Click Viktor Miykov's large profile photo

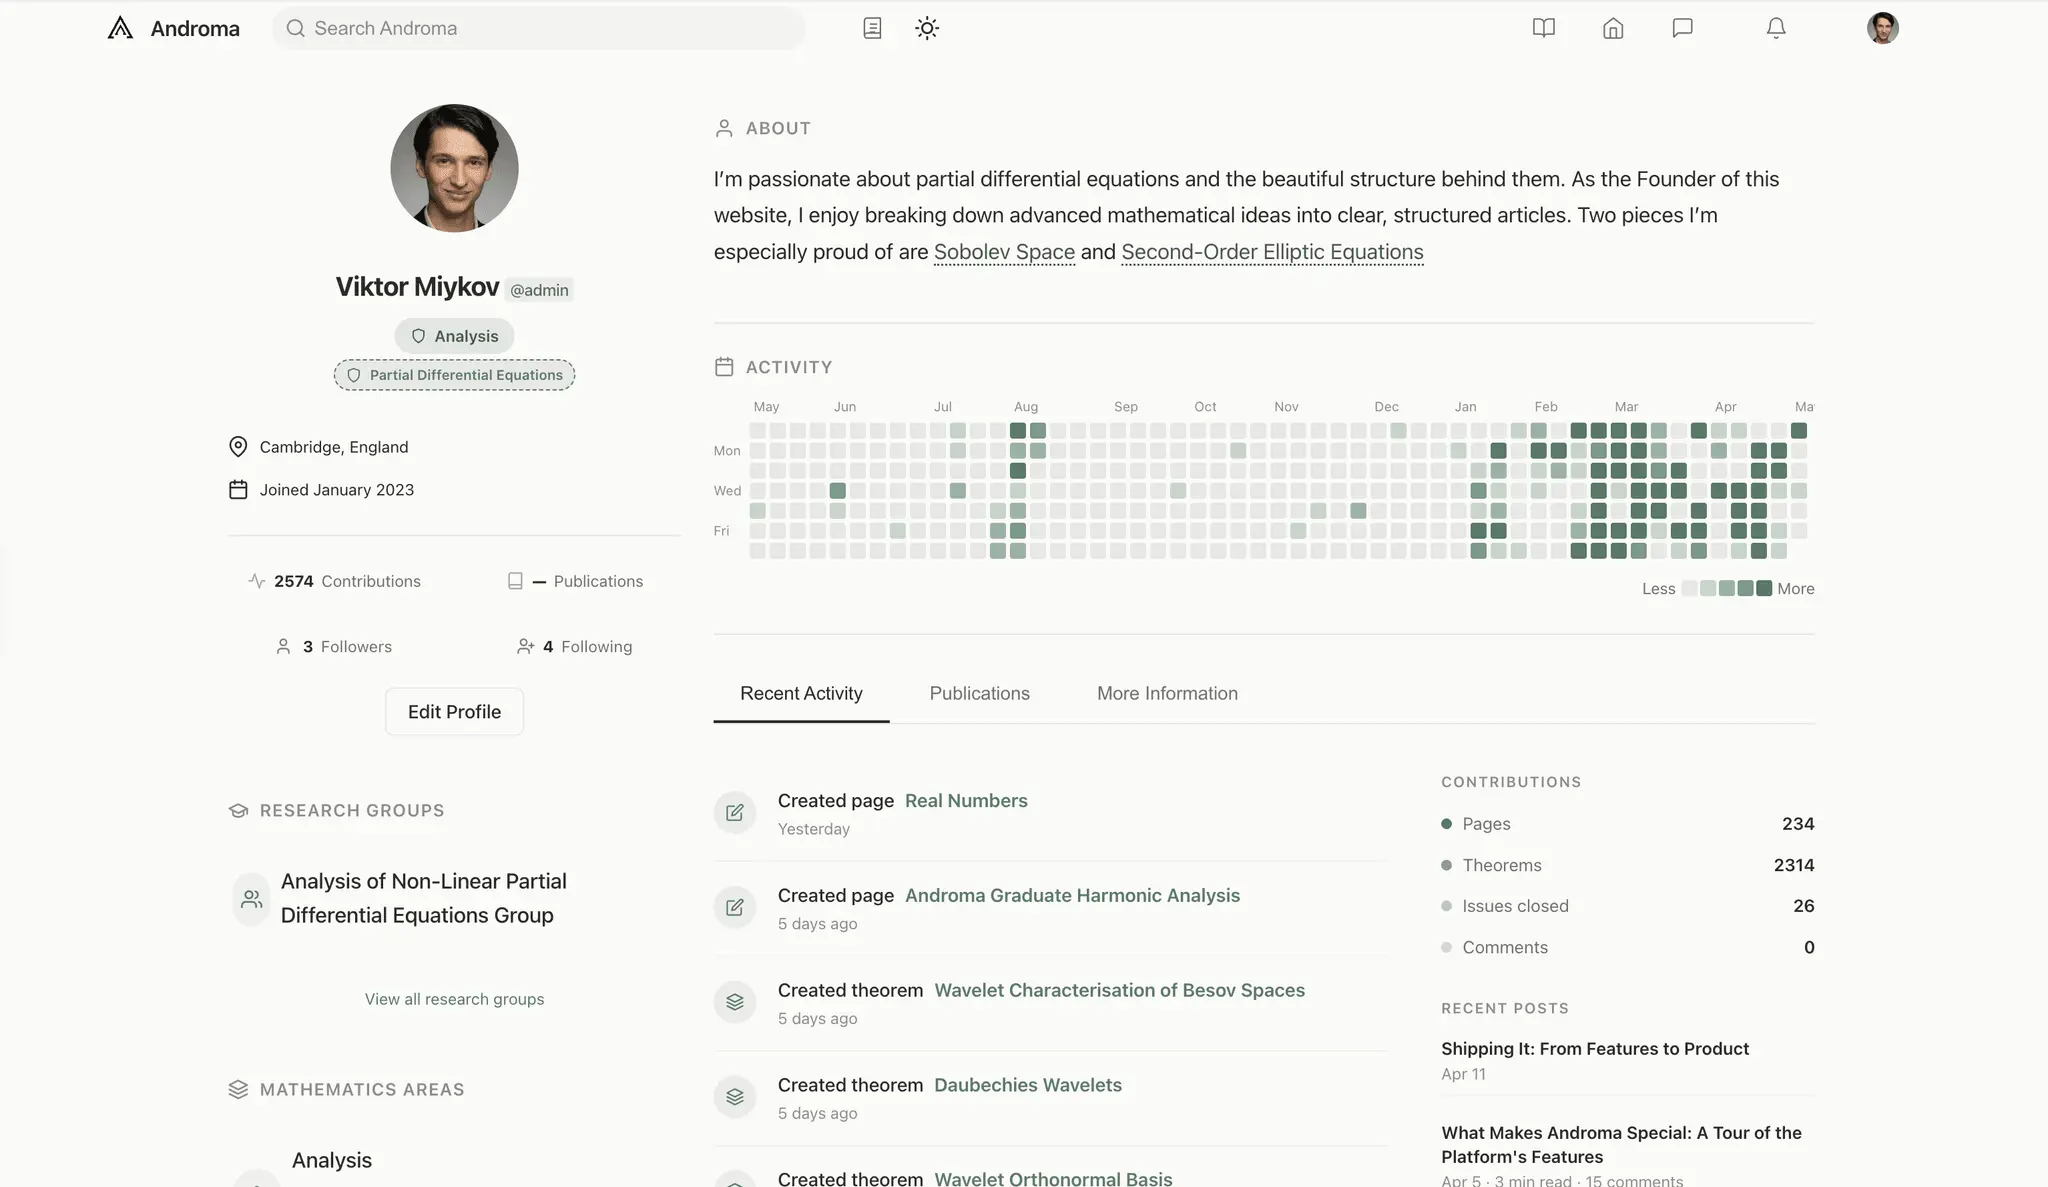pos(454,168)
